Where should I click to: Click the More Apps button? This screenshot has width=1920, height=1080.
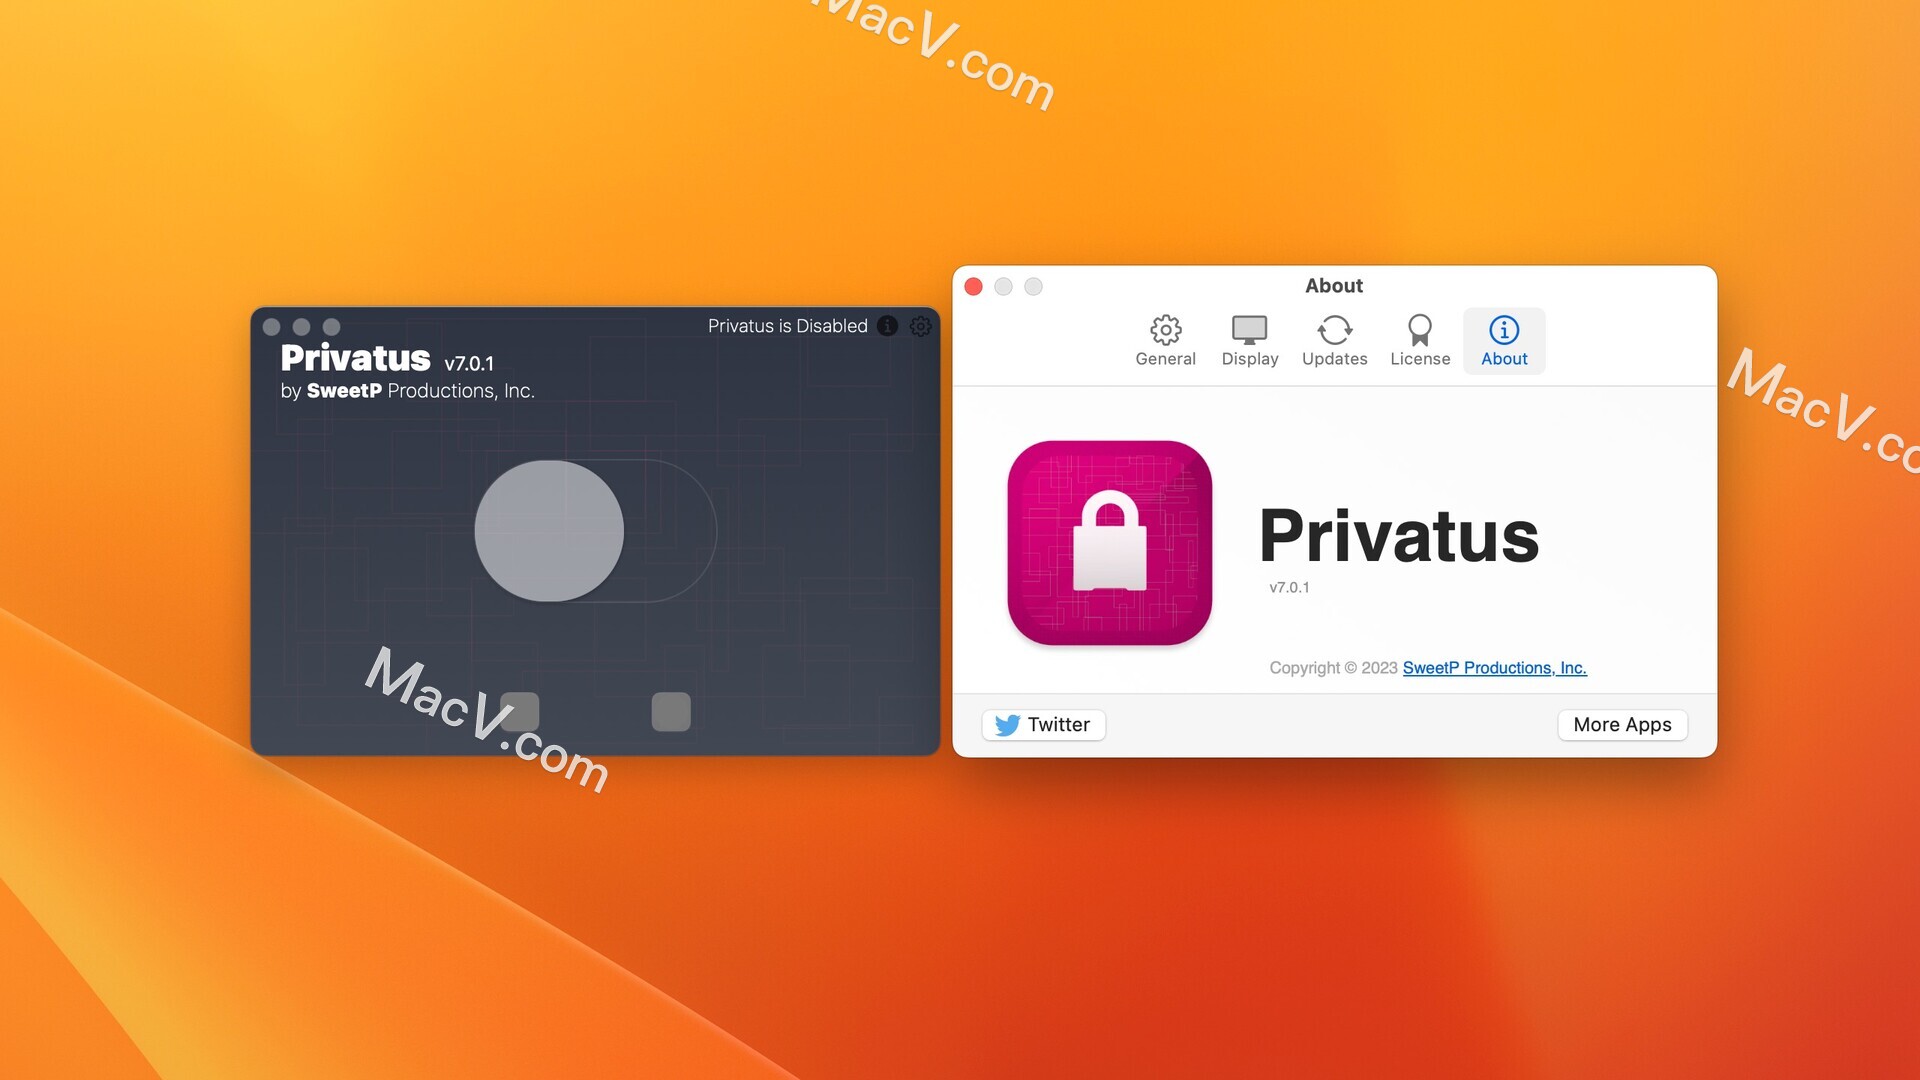1622,723
